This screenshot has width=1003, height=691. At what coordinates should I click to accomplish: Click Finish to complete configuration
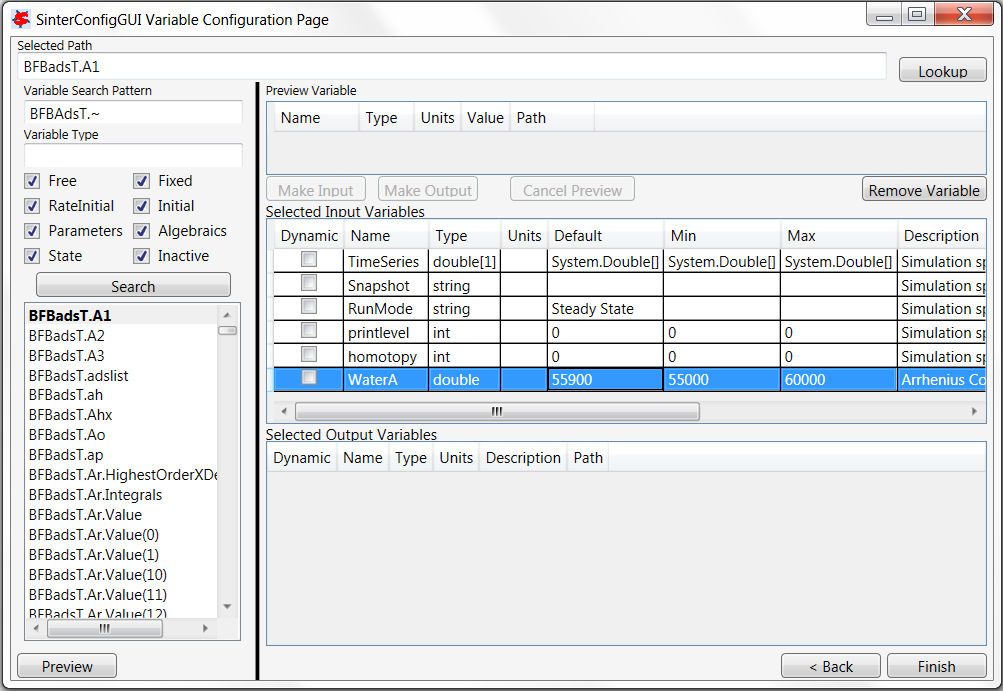point(936,667)
